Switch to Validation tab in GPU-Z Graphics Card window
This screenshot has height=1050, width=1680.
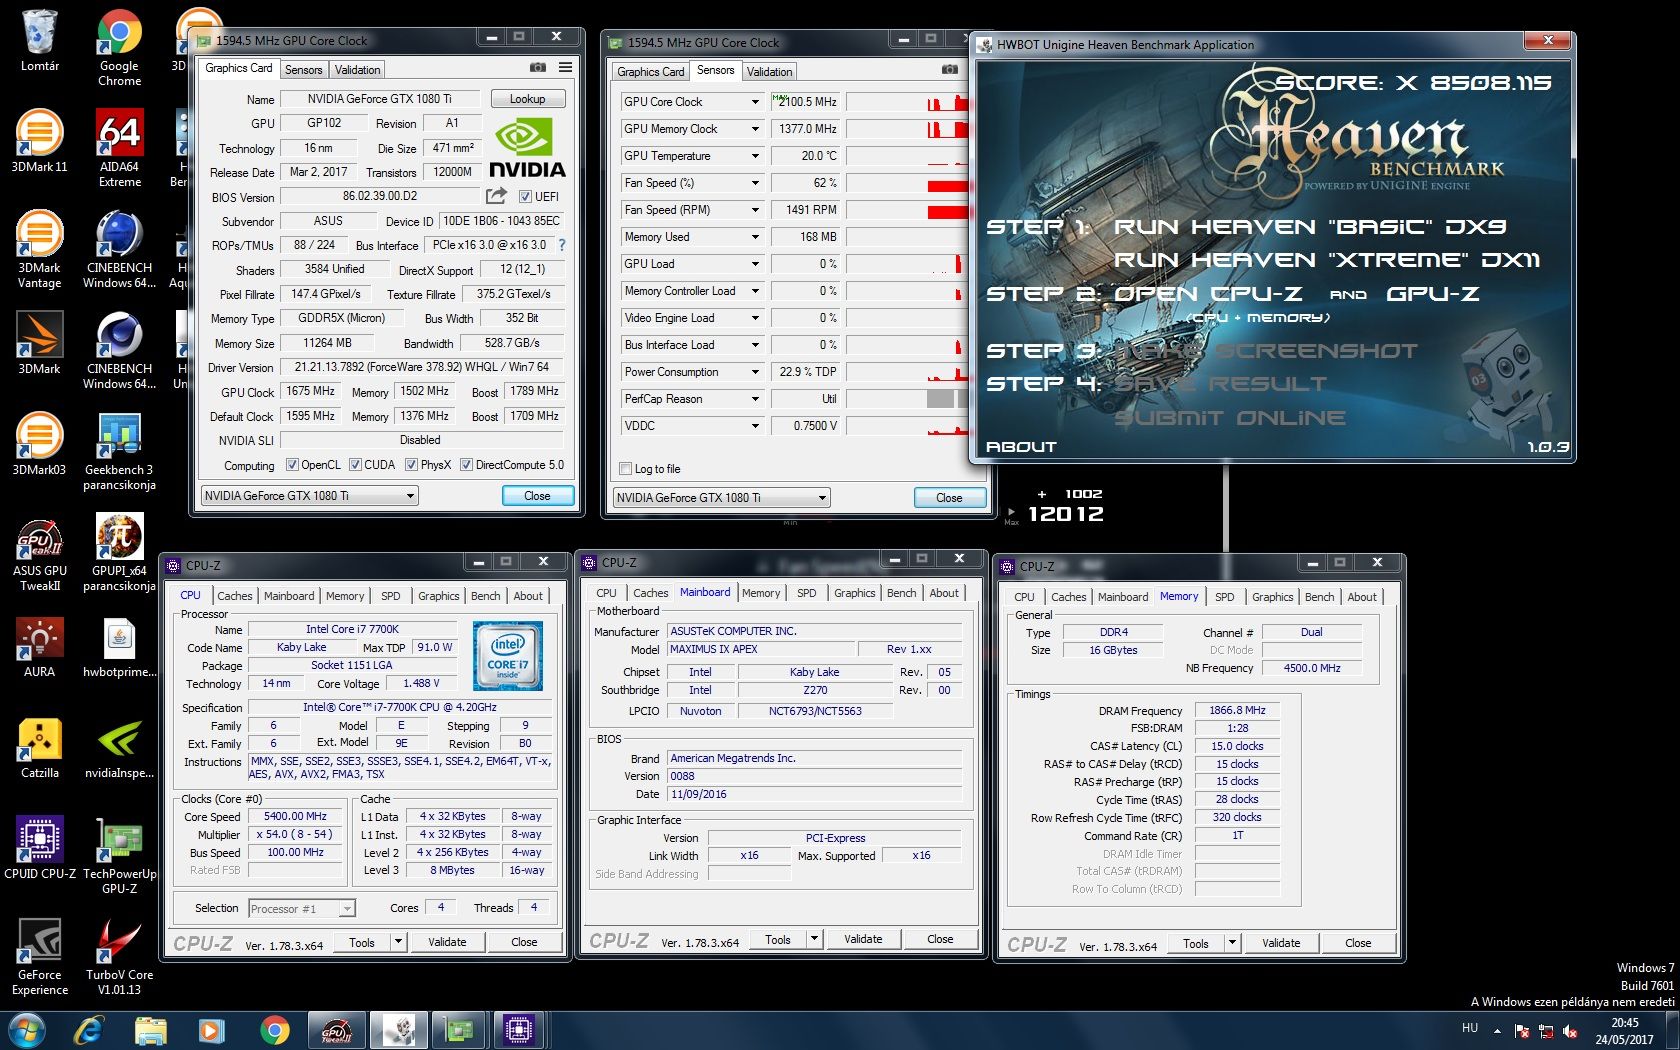(357, 70)
